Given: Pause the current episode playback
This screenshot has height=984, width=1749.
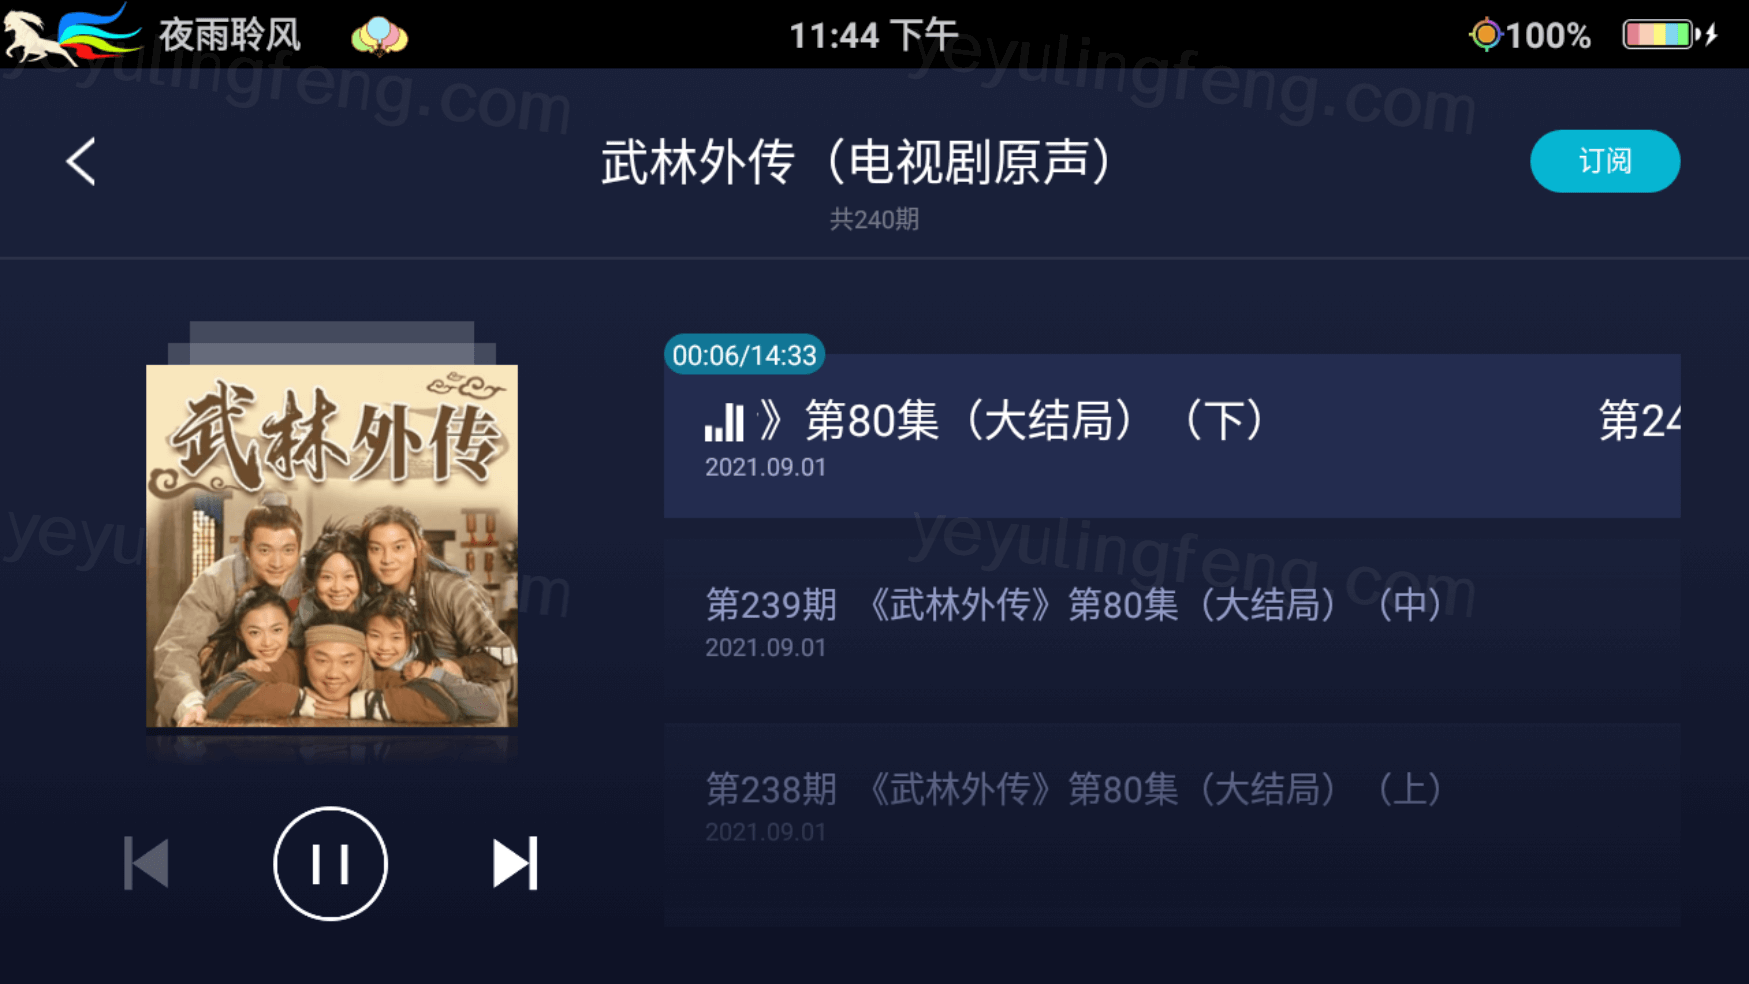Looking at the screenshot, I should click(x=330, y=863).
